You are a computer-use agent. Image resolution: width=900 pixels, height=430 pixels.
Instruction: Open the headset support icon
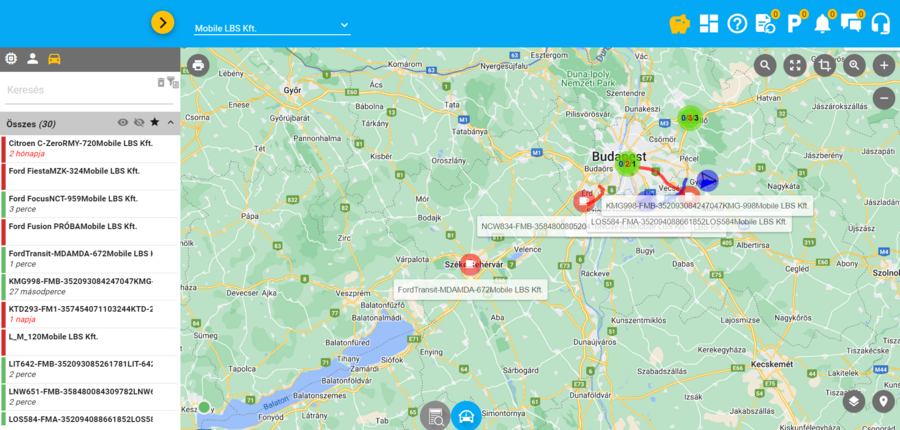[x=881, y=23]
